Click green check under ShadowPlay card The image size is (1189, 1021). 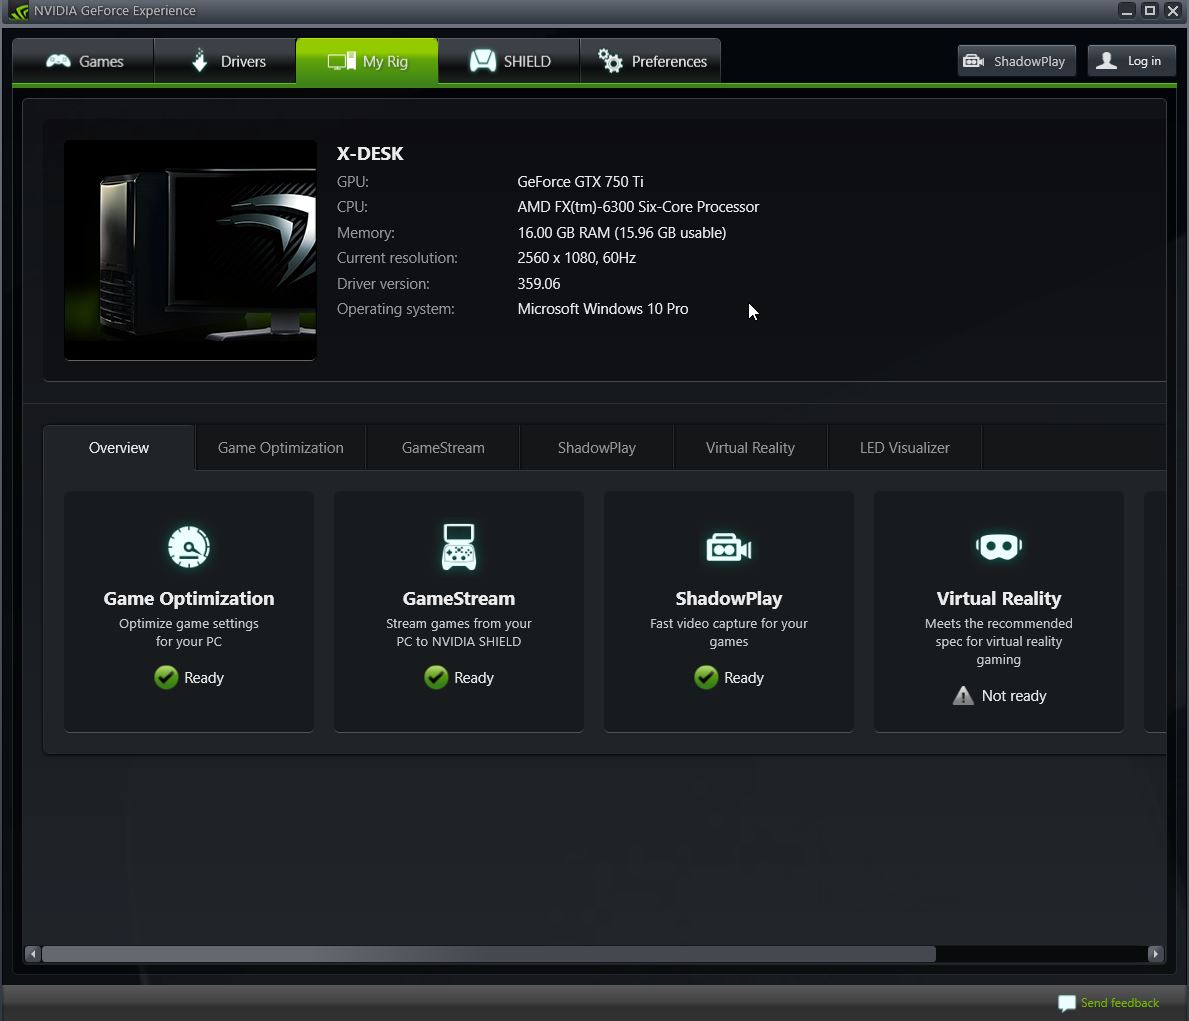[x=706, y=677]
